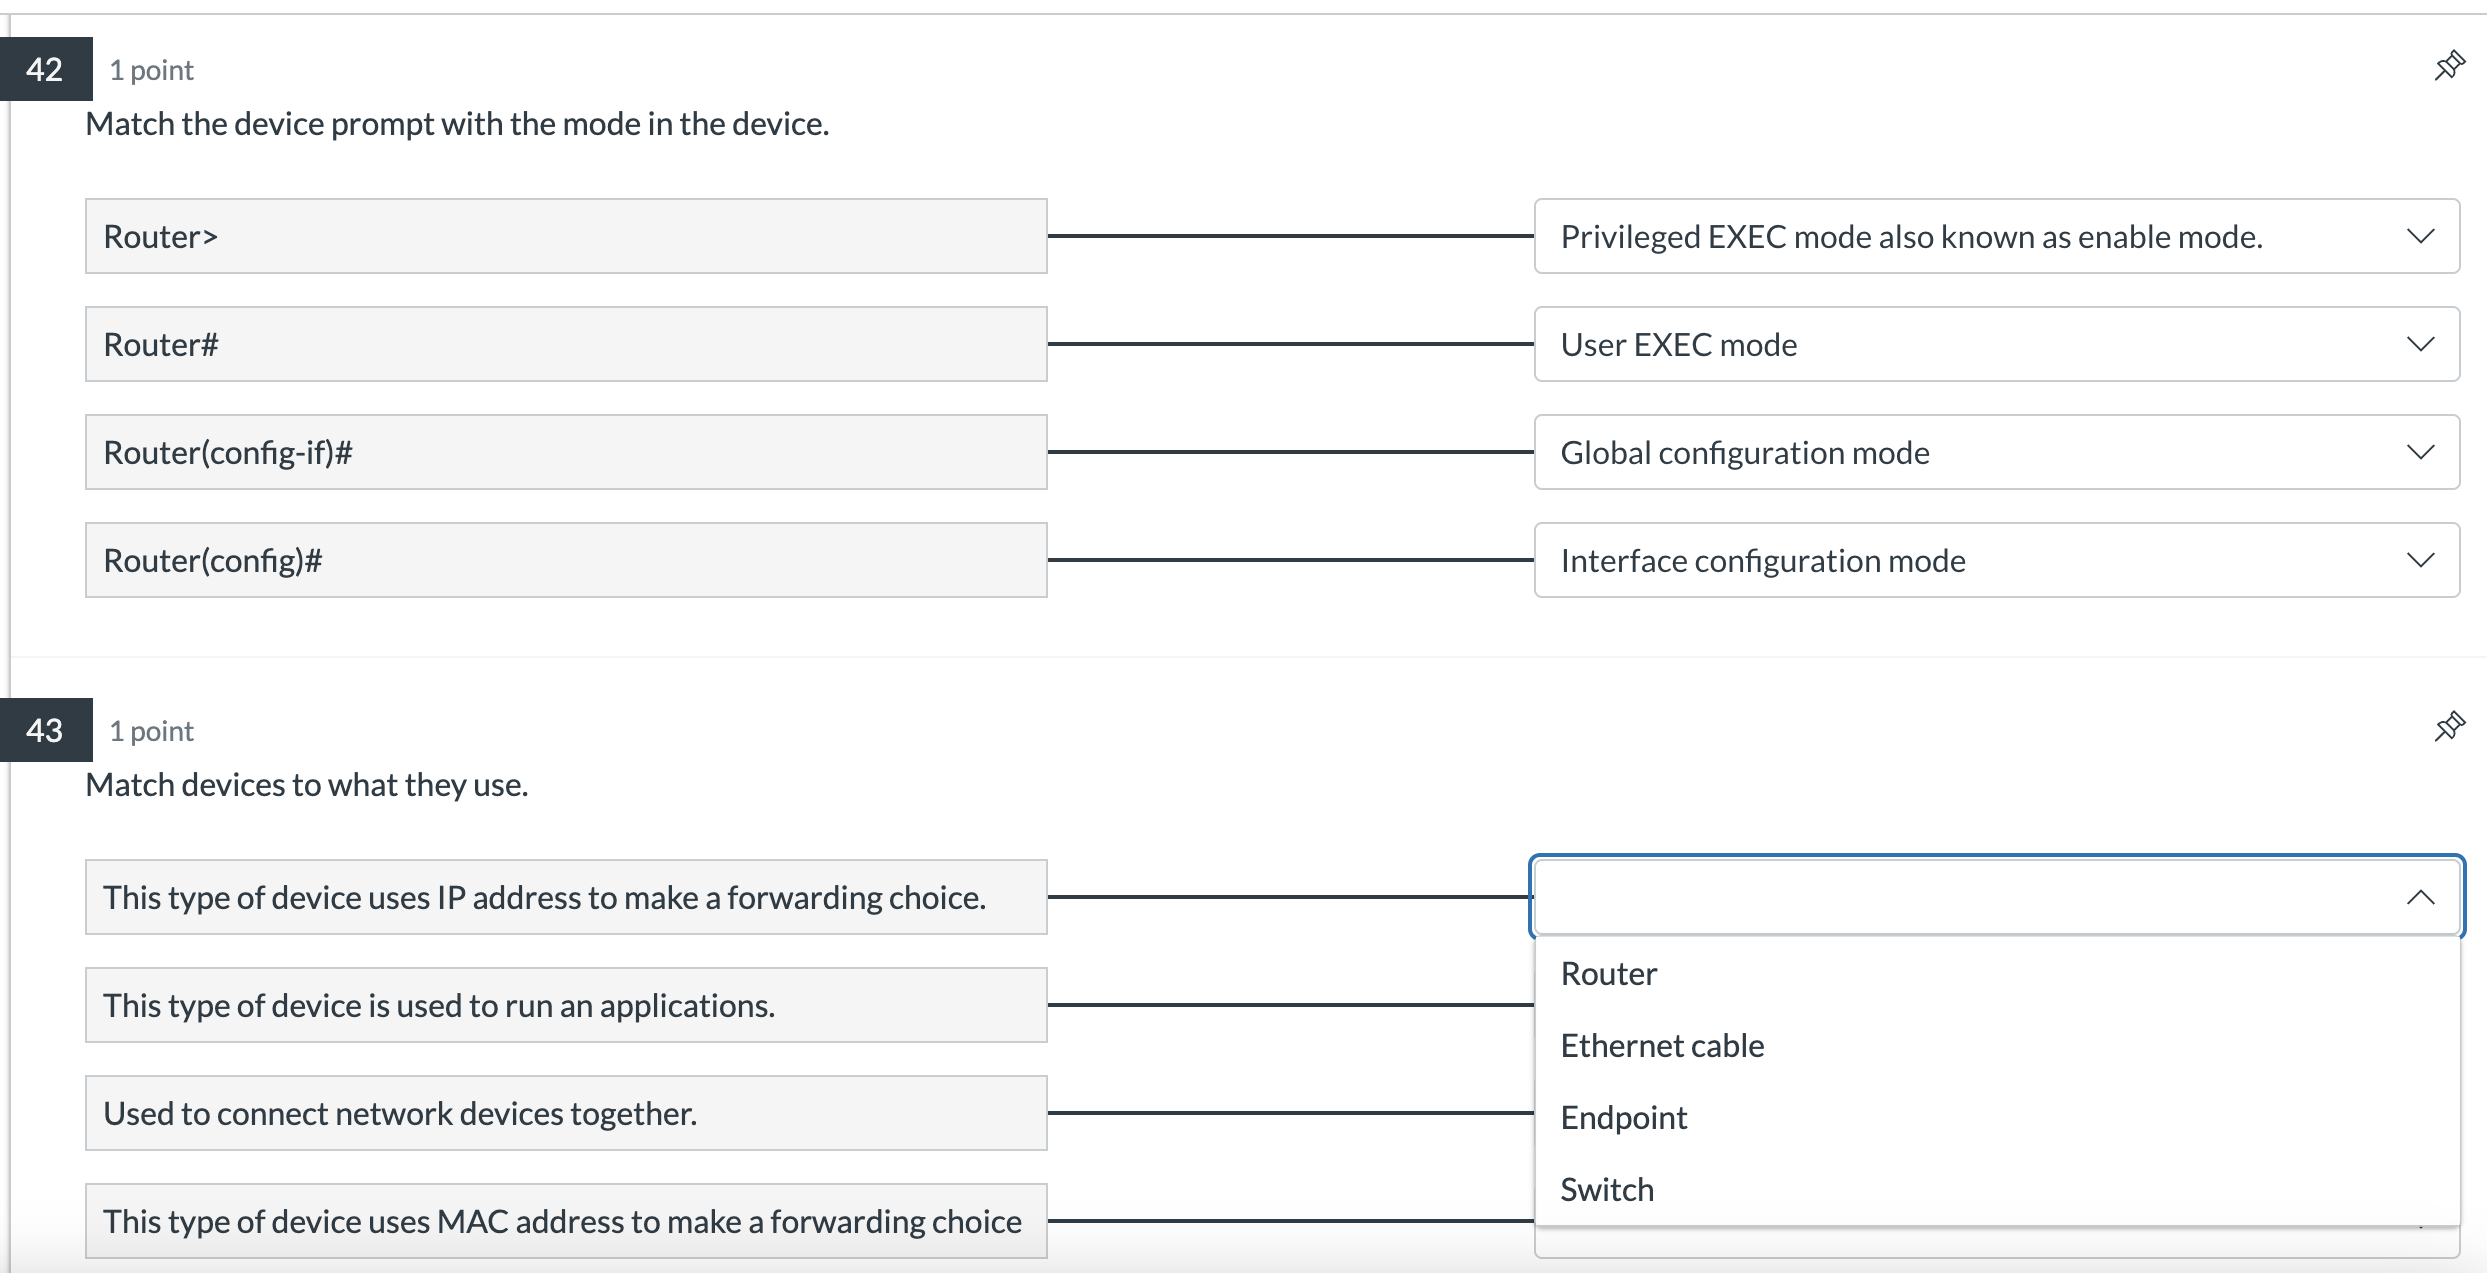Pin question 42 for review

[2450, 64]
